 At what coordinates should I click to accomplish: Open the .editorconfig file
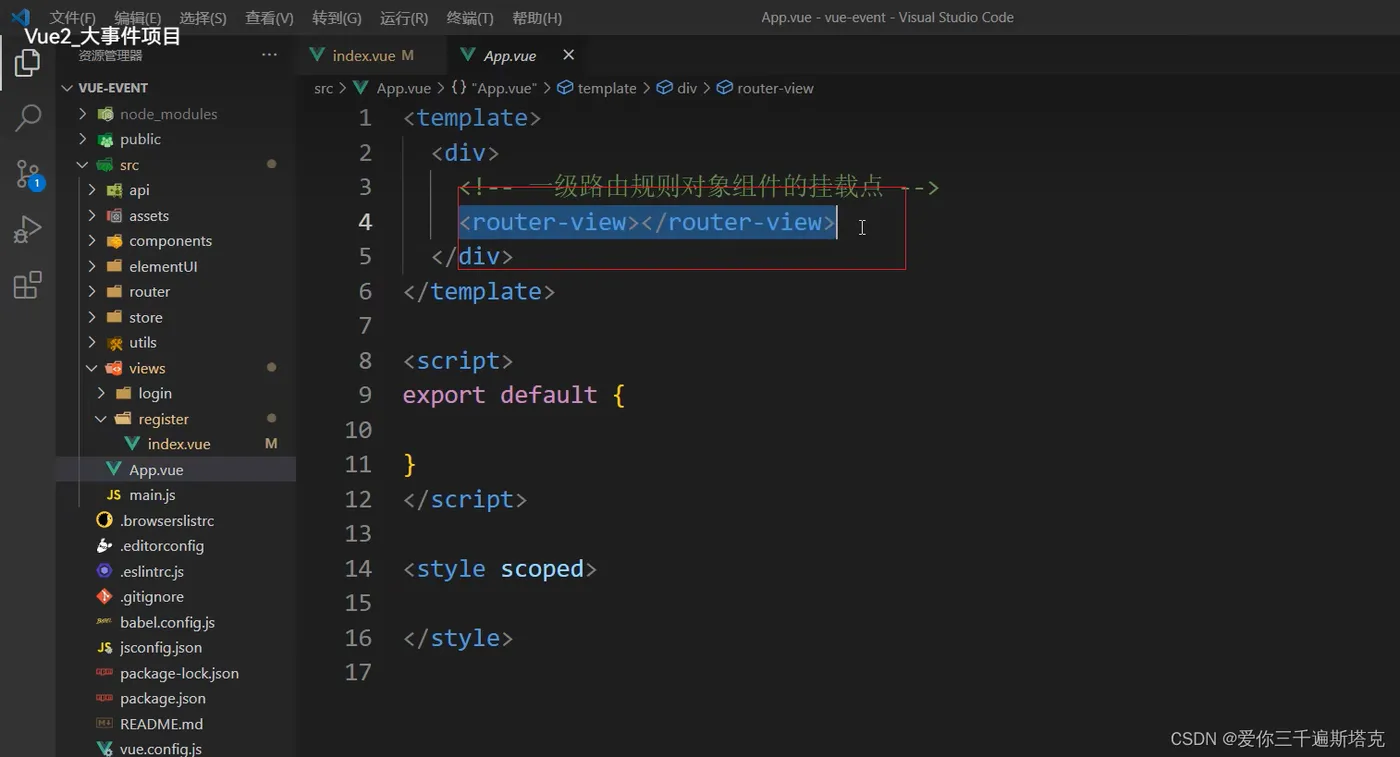click(x=176, y=546)
